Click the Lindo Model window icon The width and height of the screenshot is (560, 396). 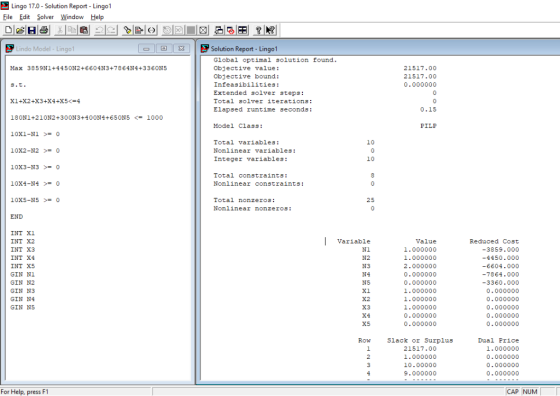[x=10, y=48]
